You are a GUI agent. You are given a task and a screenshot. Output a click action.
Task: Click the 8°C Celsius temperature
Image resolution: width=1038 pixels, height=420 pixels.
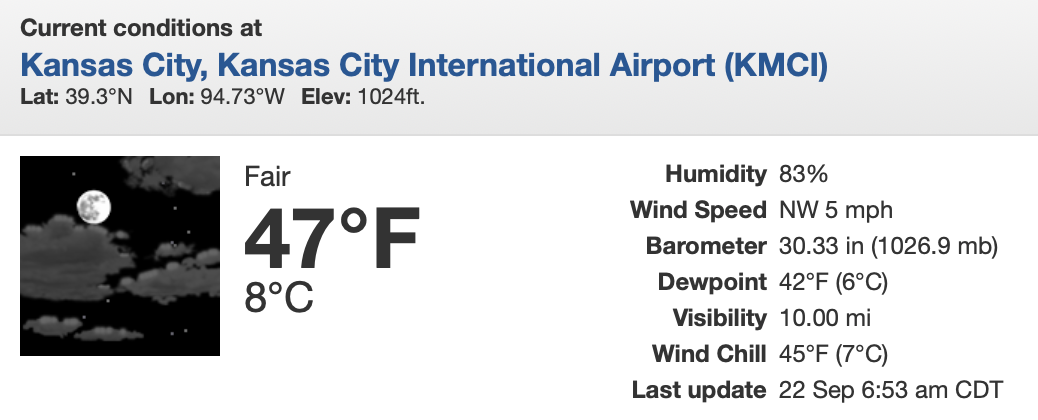click(279, 297)
